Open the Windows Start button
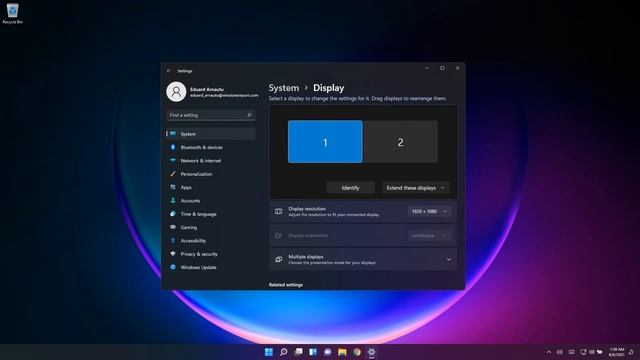This screenshot has width=640, height=360. click(269, 352)
